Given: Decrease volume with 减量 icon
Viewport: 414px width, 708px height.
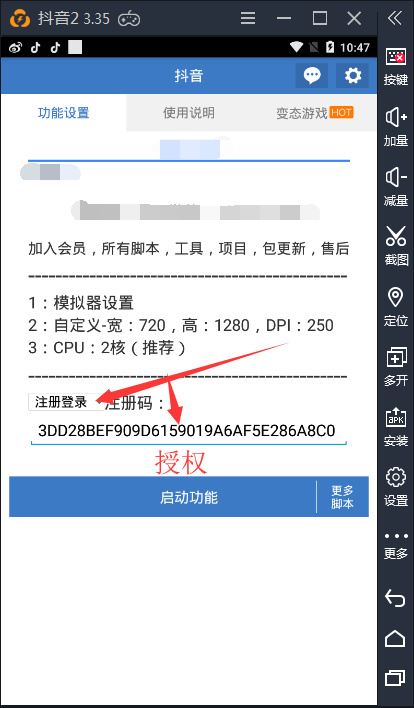Looking at the screenshot, I should tap(395, 187).
